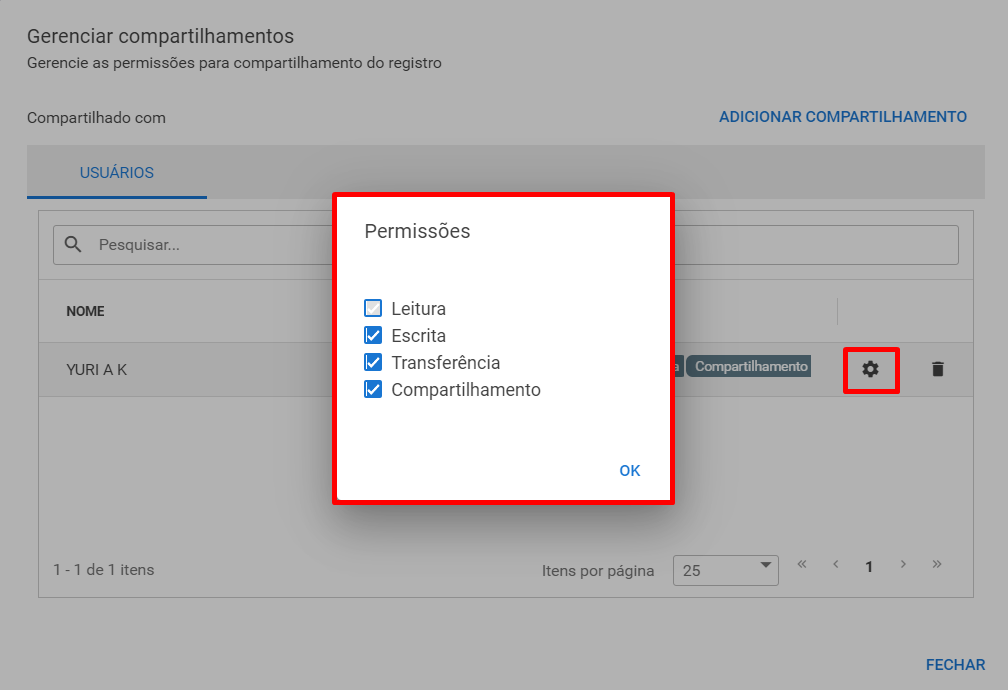Image resolution: width=1008 pixels, height=690 pixels.
Task: Delete YURI A K share with trash icon
Action: pyautogui.click(x=938, y=369)
